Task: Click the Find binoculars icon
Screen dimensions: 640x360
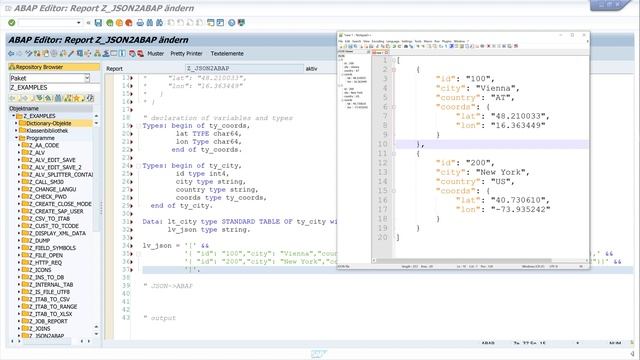Action: pos(150,23)
